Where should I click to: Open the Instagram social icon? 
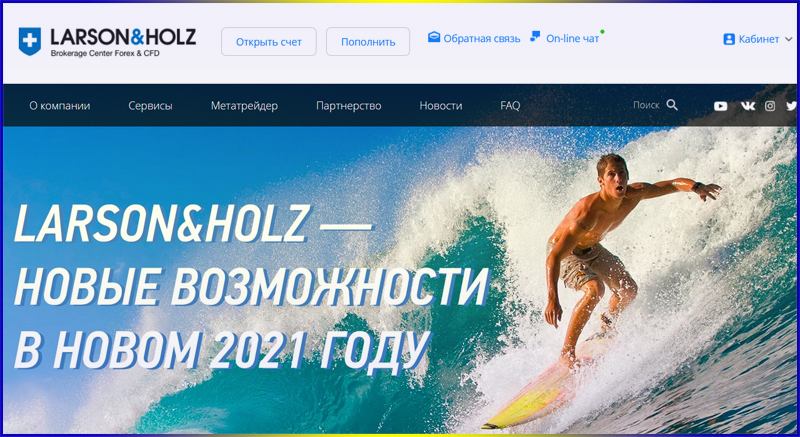click(x=770, y=106)
